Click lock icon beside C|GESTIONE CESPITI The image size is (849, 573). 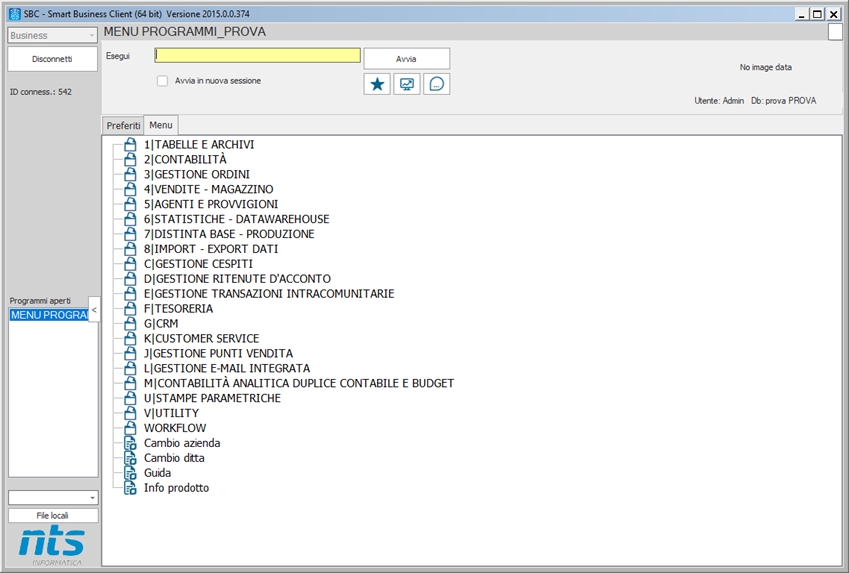[x=130, y=263]
